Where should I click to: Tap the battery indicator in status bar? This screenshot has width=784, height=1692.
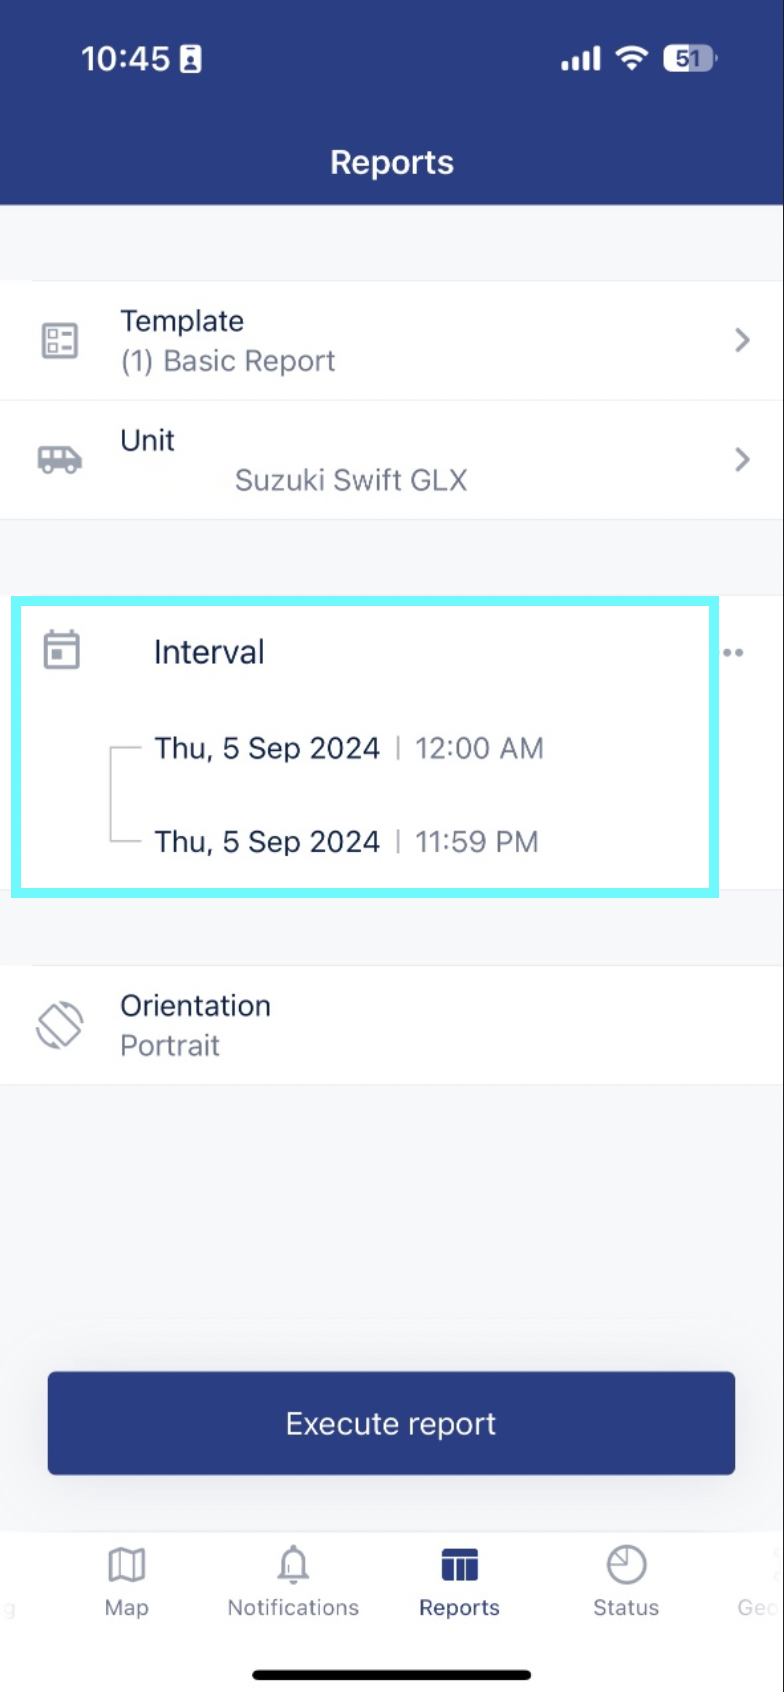(x=689, y=59)
